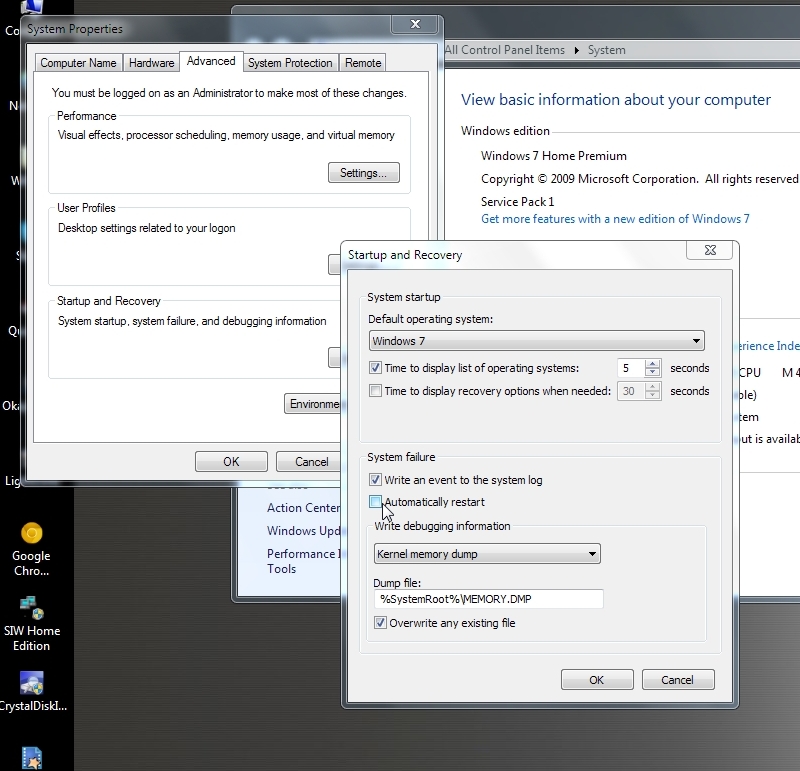This screenshot has width=800, height=771.
Task: Click All Control Panel Items breadcrumb
Action: pyautogui.click(x=505, y=50)
